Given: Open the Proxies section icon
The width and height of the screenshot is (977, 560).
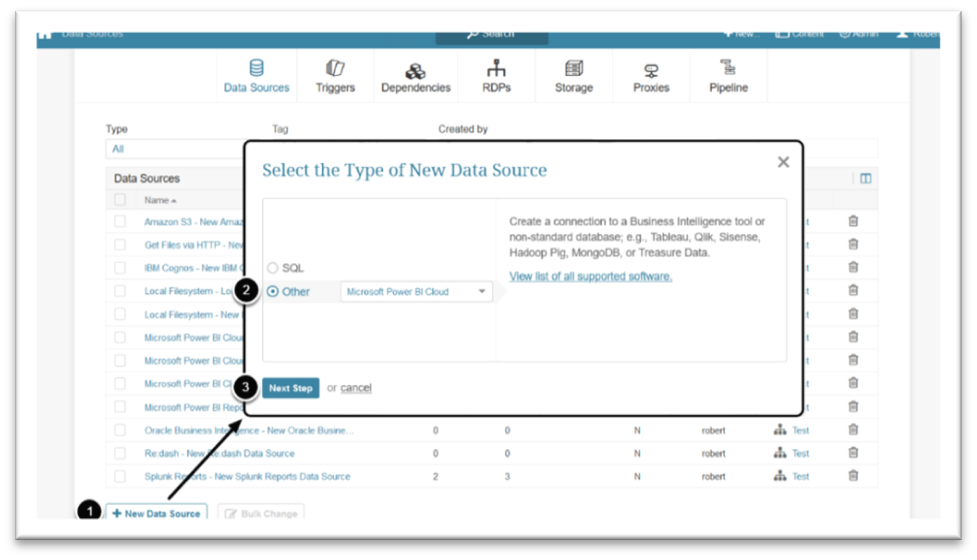Looking at the screenshot, I should (651, 70).
